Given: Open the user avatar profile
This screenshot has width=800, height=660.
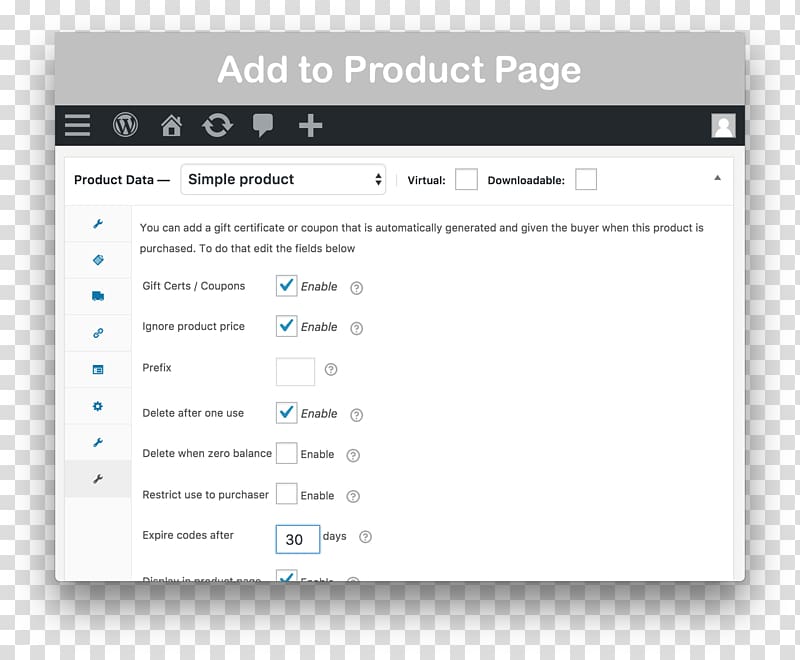Looking at the screenshot, I should coord(723,125).
